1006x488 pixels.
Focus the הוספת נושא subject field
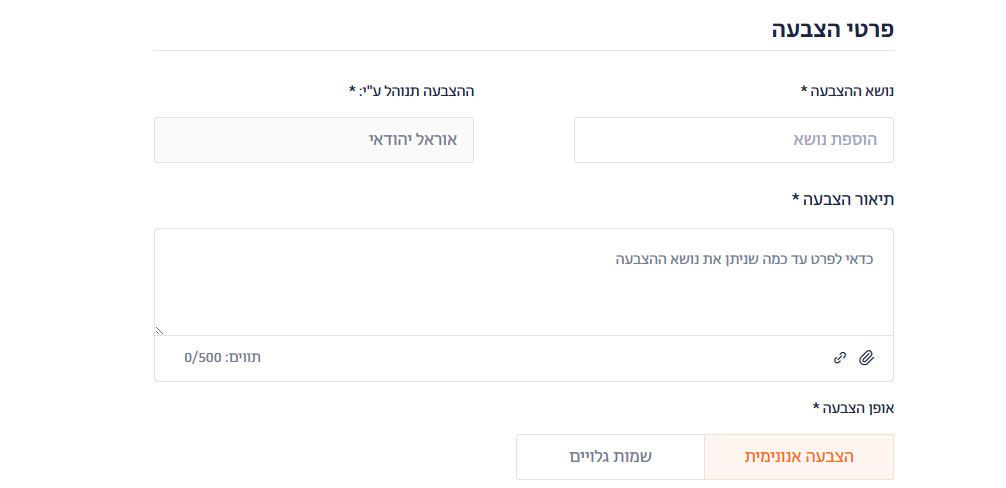[x=734, y=140]
